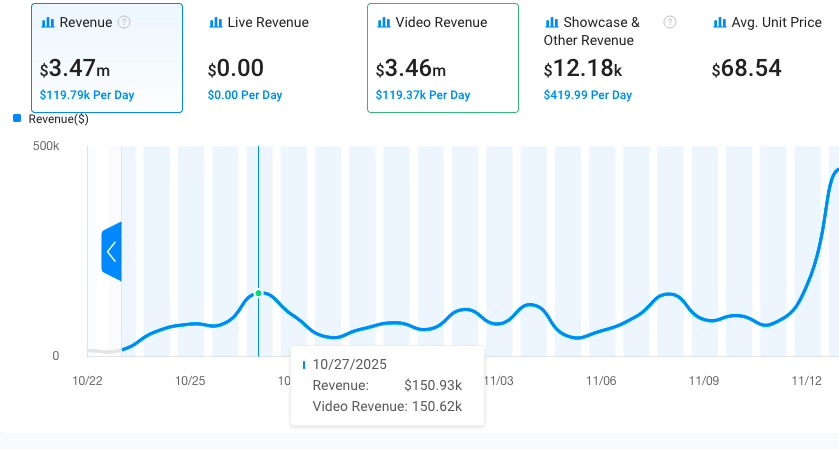The image size is (839, 449).
Task: Click the bar chart icon beside Avg. Unit Price
Action: pyautogui.click(x=720, y=22)
